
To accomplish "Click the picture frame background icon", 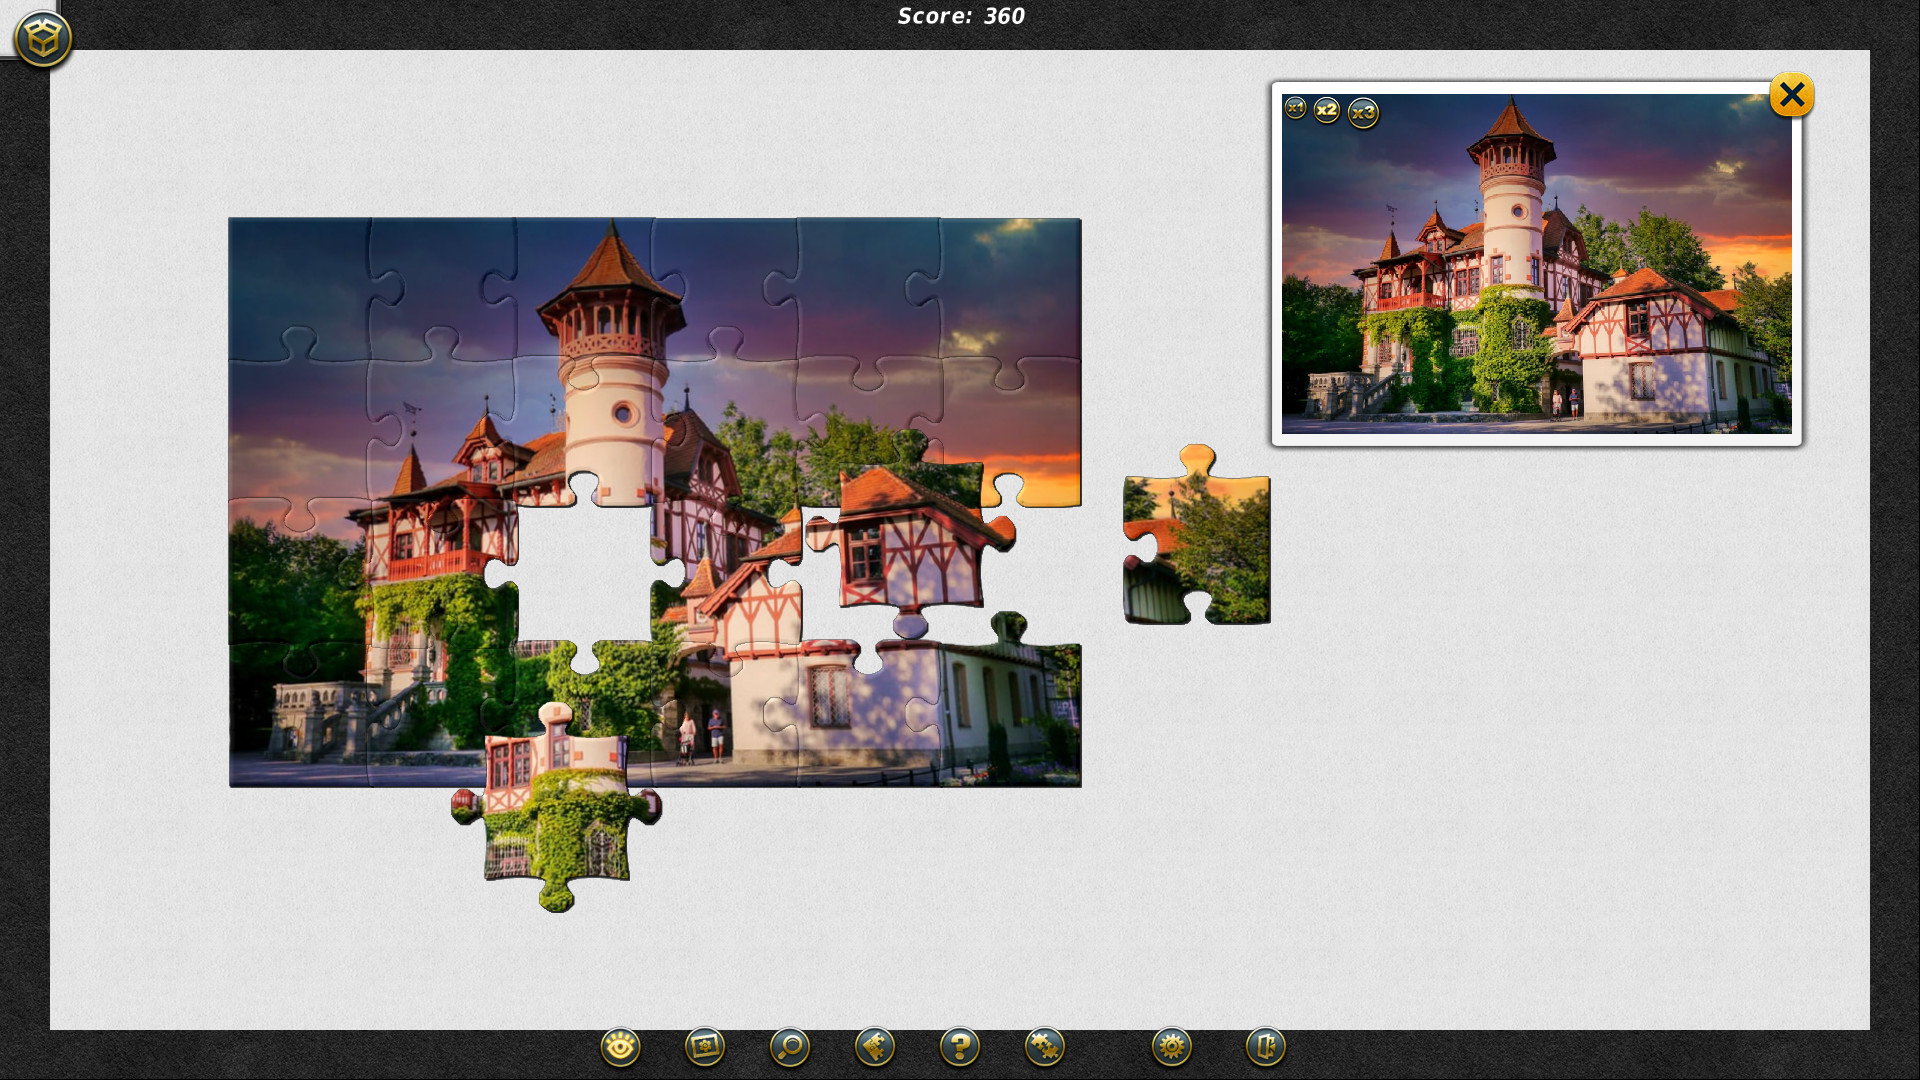I will tap(705, 1047).
